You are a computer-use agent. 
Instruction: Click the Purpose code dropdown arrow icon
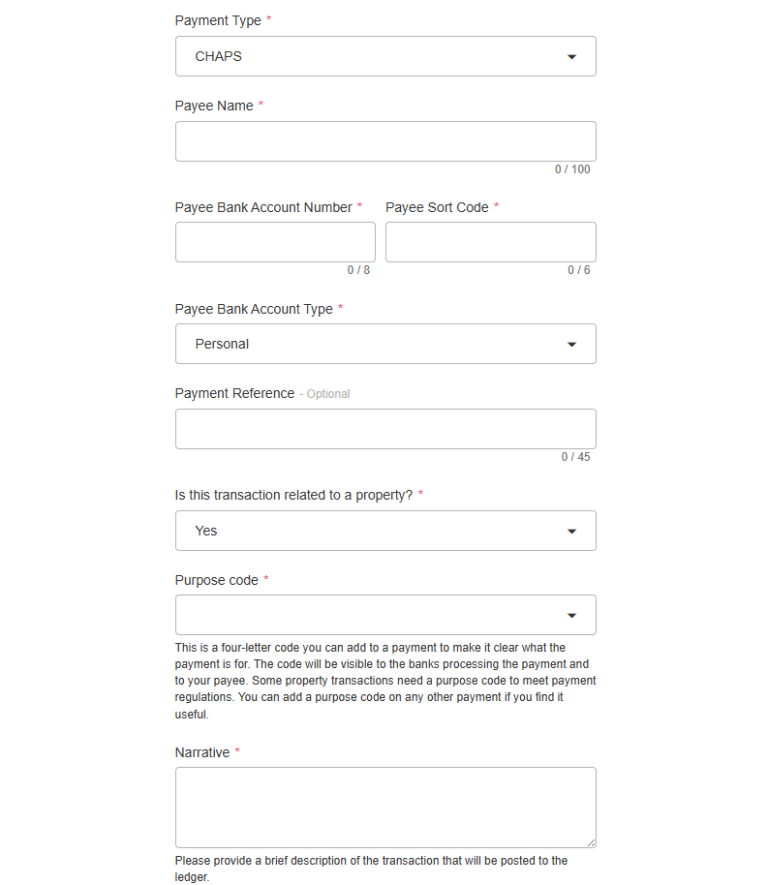click(572, 616)
